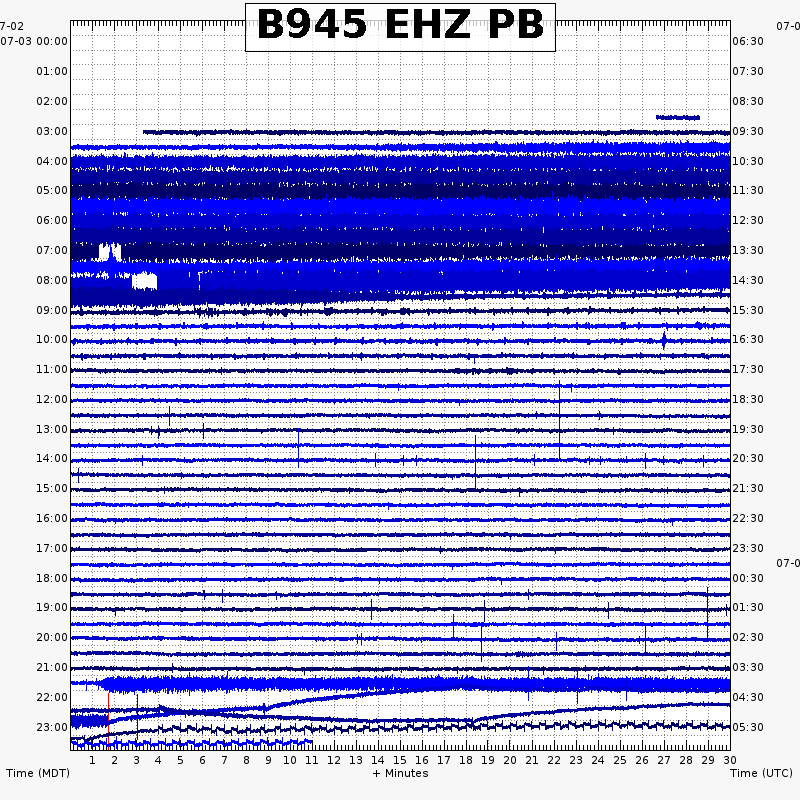The width and height of the screenshot is (800, 800).
Task: Click the "+ Minutes" axis caption
Action: click(401, 773)
